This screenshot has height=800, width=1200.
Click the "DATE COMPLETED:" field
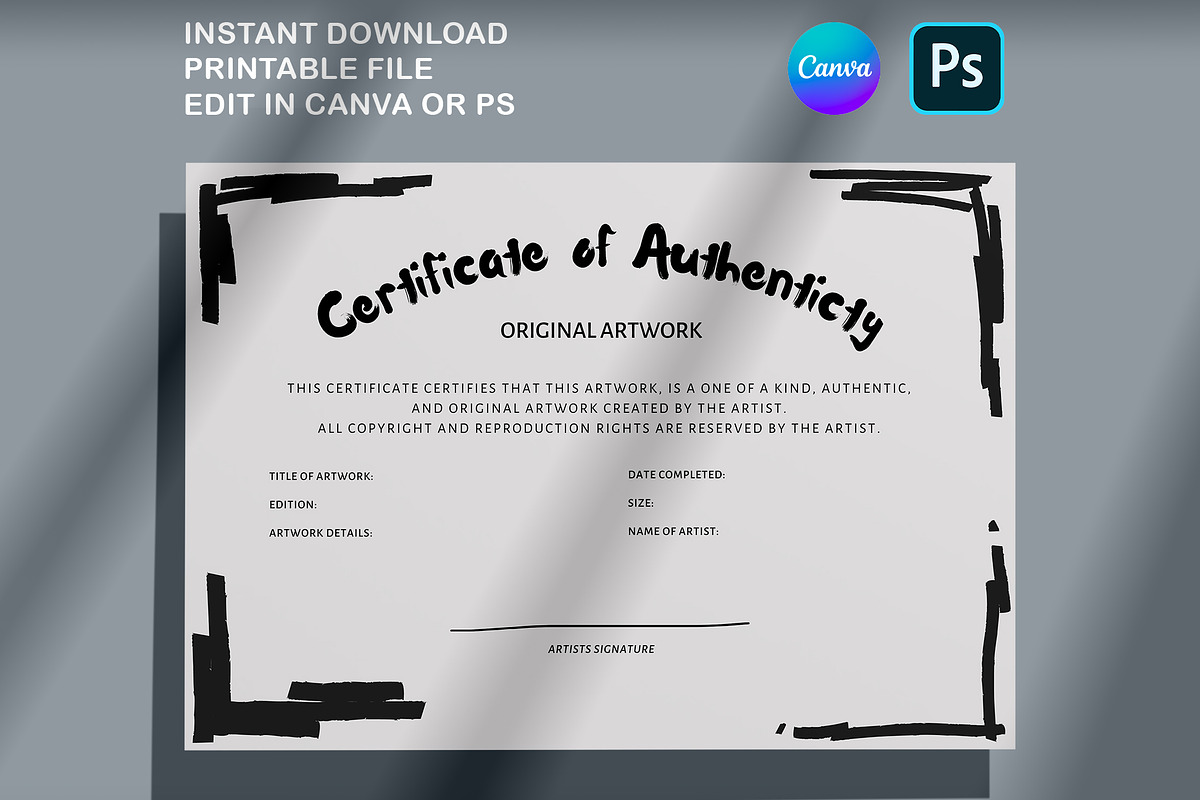coord(676,475)
